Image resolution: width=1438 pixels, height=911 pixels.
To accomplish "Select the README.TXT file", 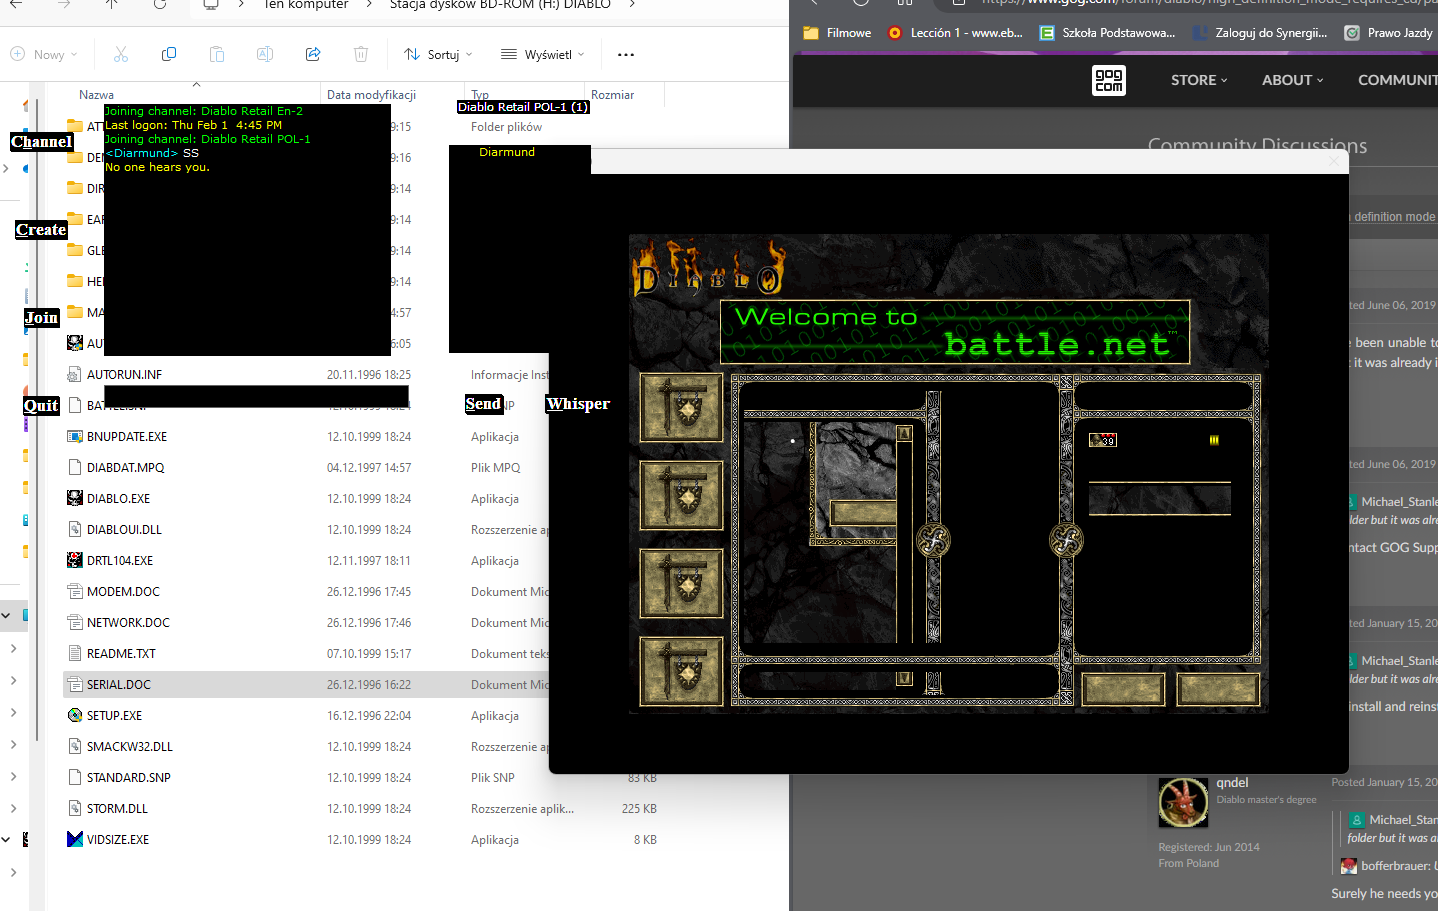I will click(x=121, y=653).
